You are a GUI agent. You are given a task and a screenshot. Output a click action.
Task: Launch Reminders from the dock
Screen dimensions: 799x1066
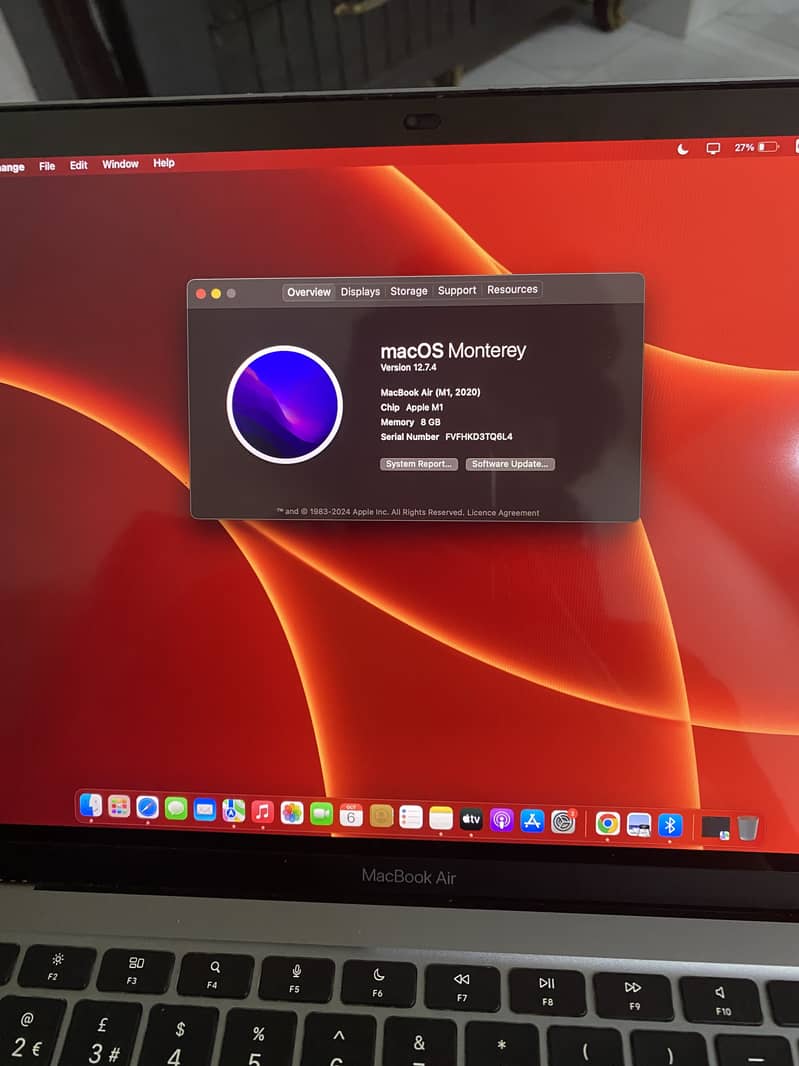tap(411, 817)
